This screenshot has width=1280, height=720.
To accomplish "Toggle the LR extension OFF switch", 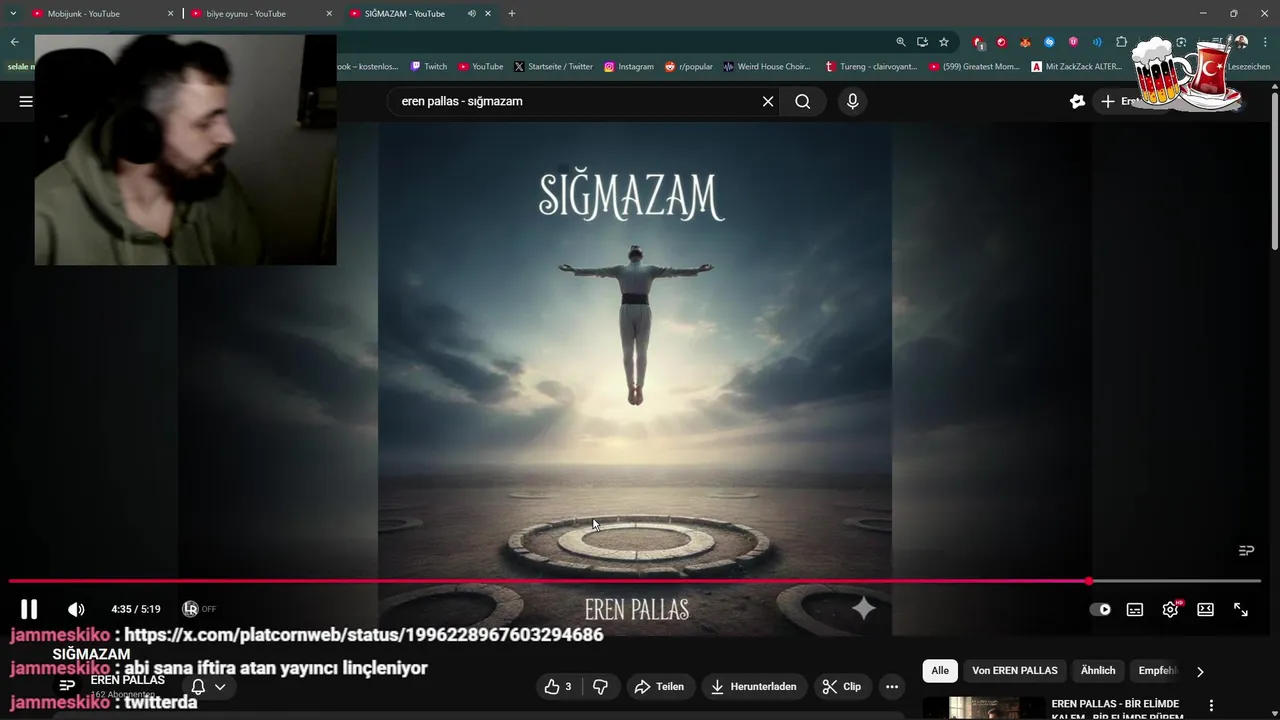I will click(199, 609).
